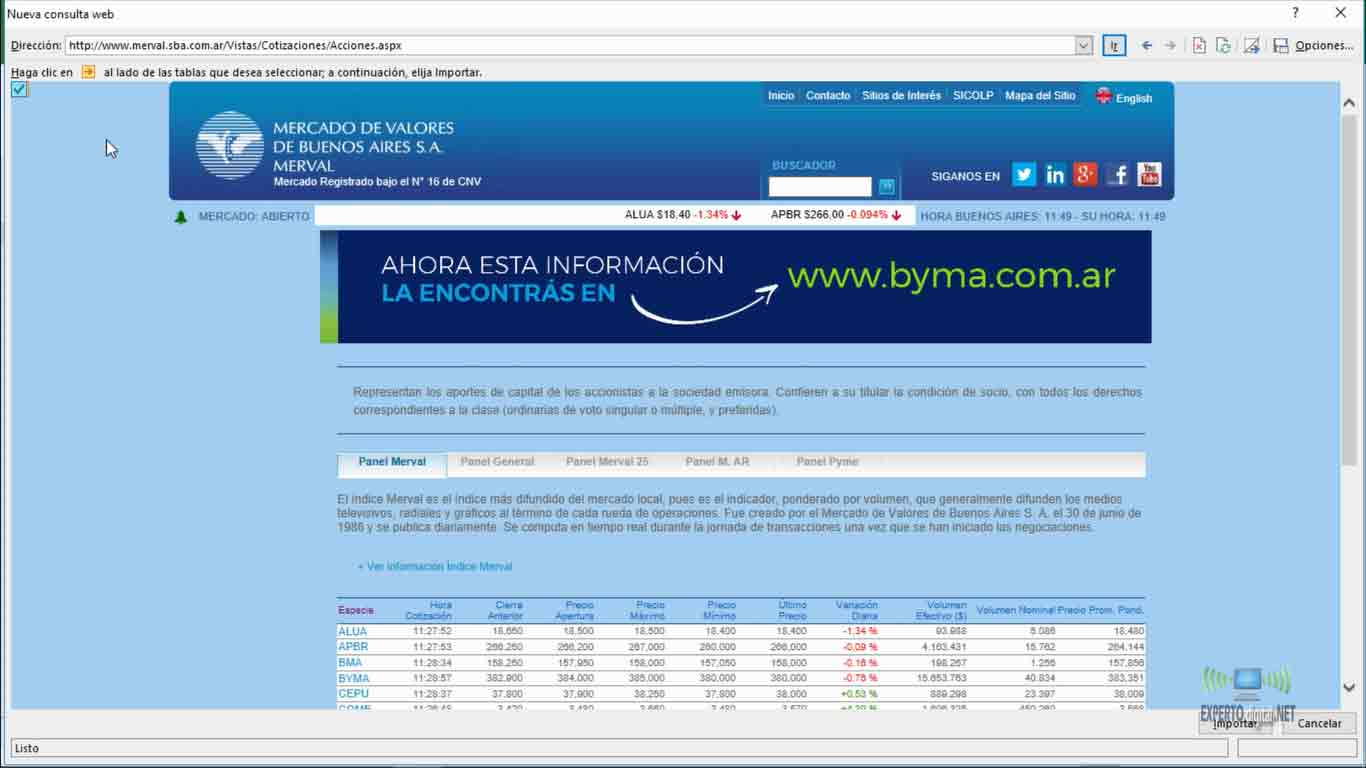The image size is (1366, 768).
Task: Click the save query icon
Action: pyautogui.click(x=1281, y=45)
